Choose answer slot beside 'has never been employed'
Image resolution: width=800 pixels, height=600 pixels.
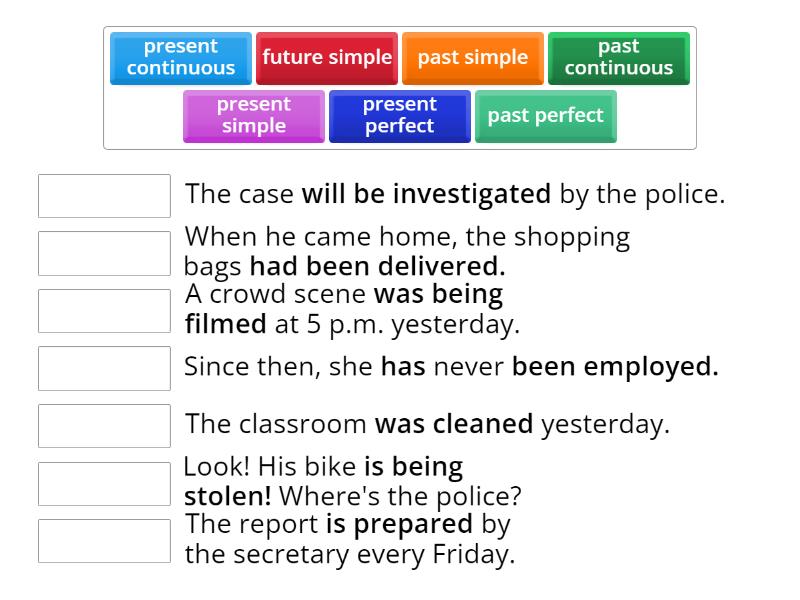pos(105,368)
